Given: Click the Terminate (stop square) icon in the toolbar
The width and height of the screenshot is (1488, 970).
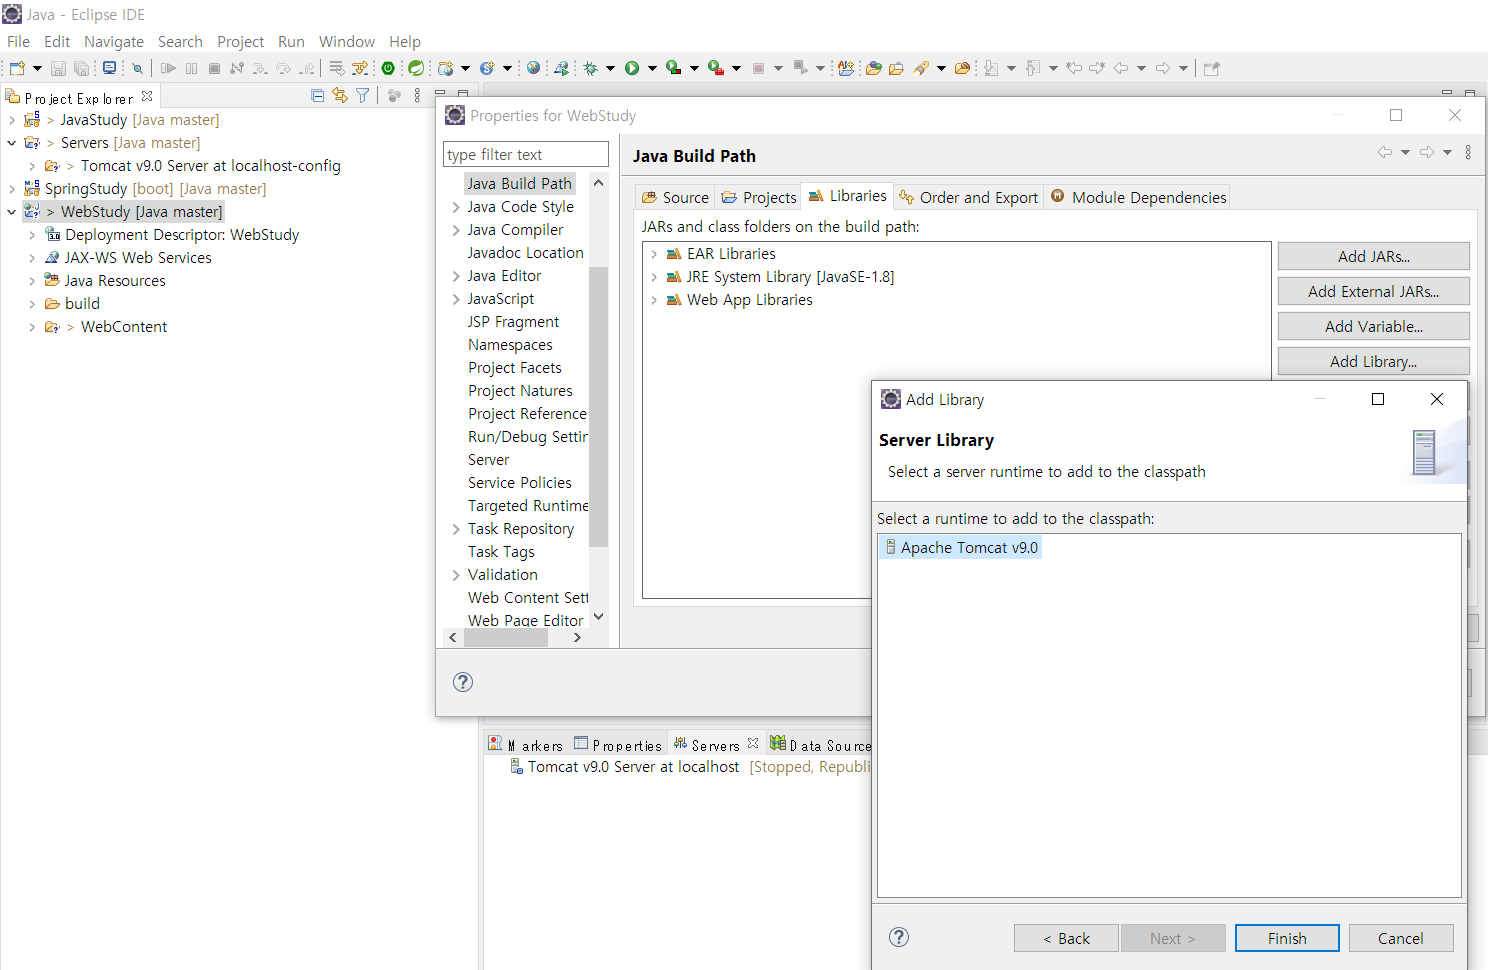Looking at the screenshot, I should coord(214,68).
